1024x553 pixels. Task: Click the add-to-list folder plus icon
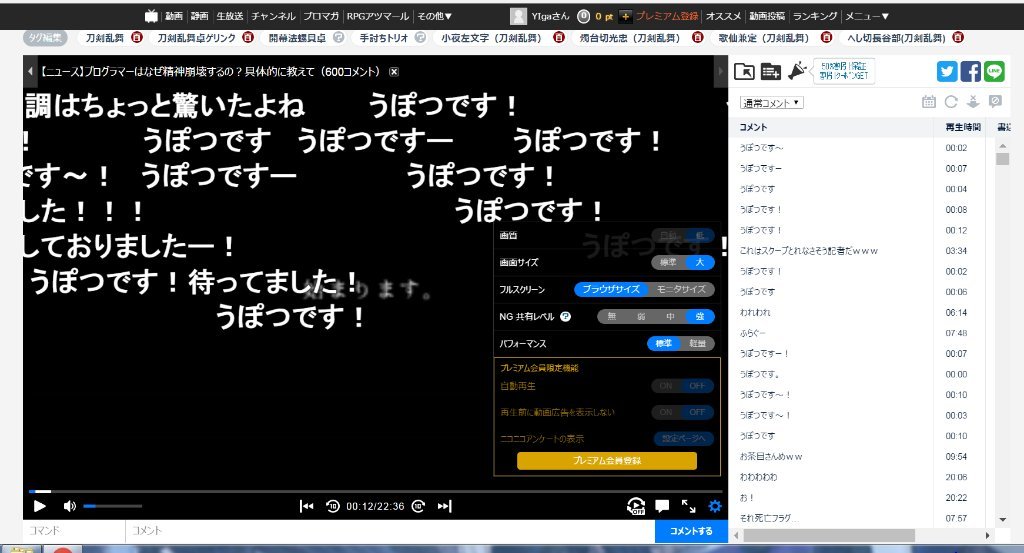pos(771,71)
